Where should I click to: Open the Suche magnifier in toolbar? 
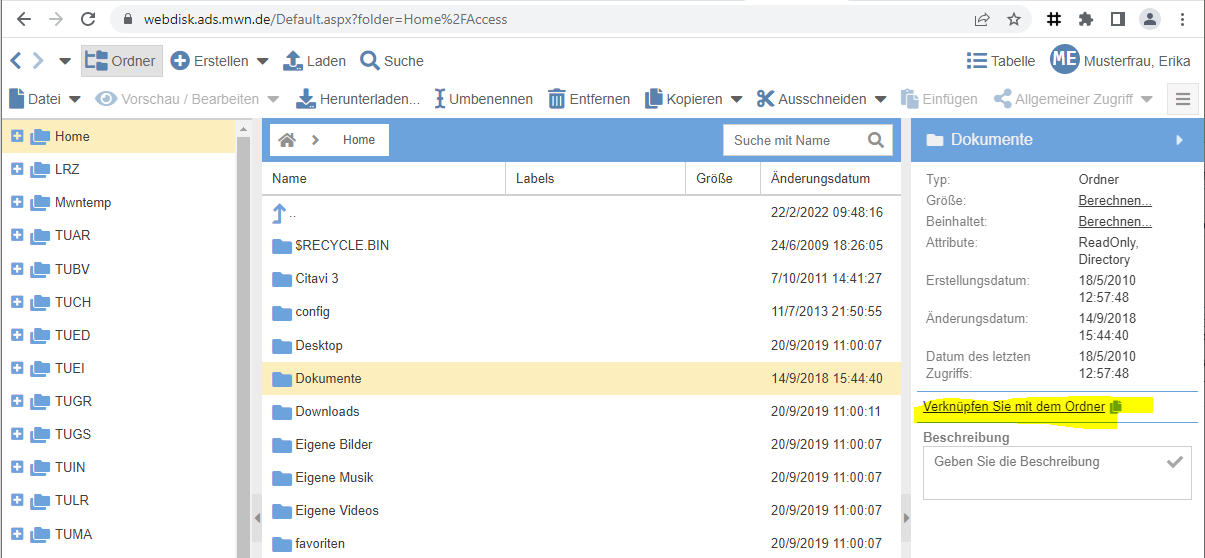pos(370,61)
